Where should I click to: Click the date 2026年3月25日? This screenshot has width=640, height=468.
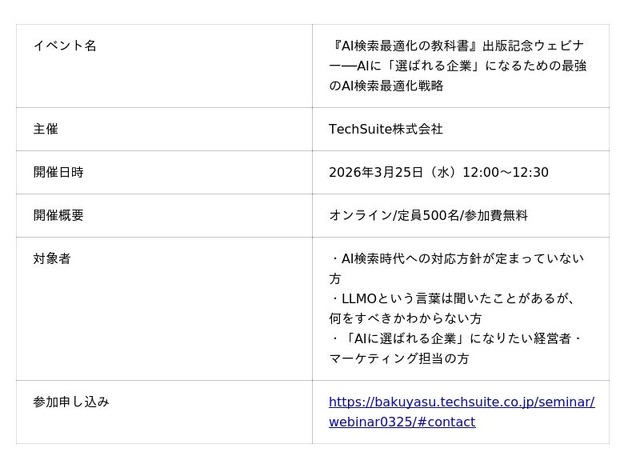376,172
